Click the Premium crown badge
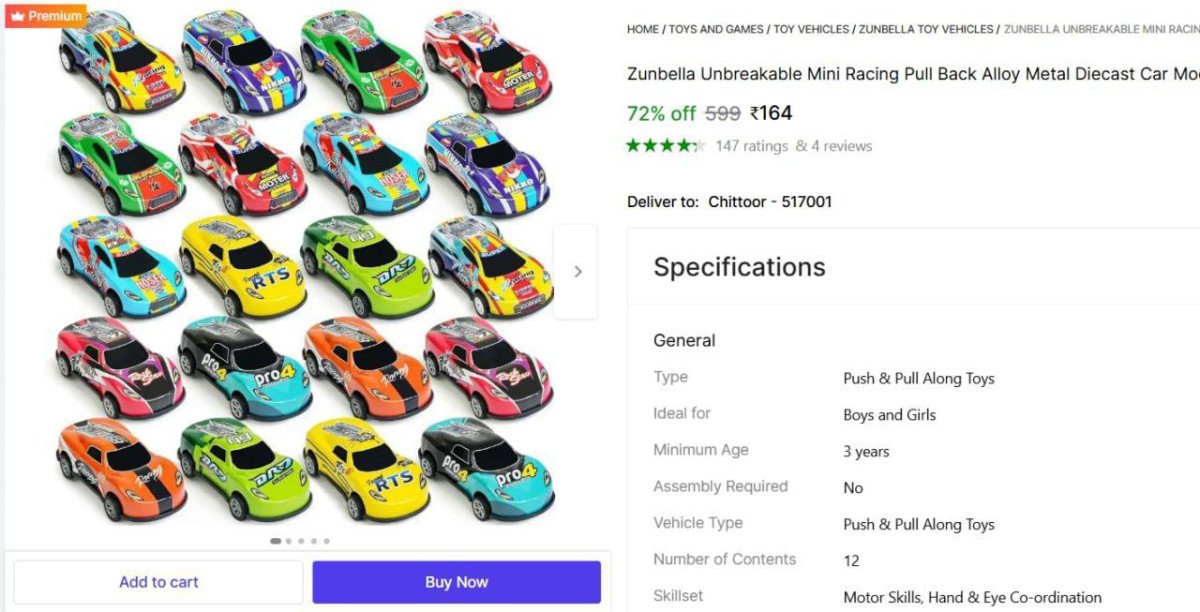The width and height of the screenshot is (1200, 612). (45, 15)
